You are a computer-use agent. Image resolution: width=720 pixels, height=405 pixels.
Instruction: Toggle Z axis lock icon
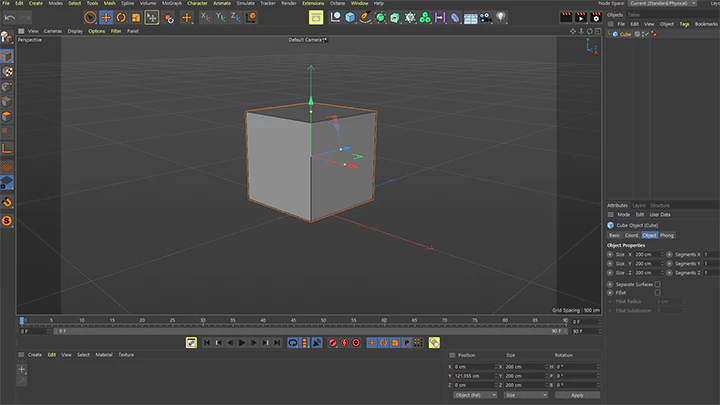pyautogui.click(x=235, y=17)
